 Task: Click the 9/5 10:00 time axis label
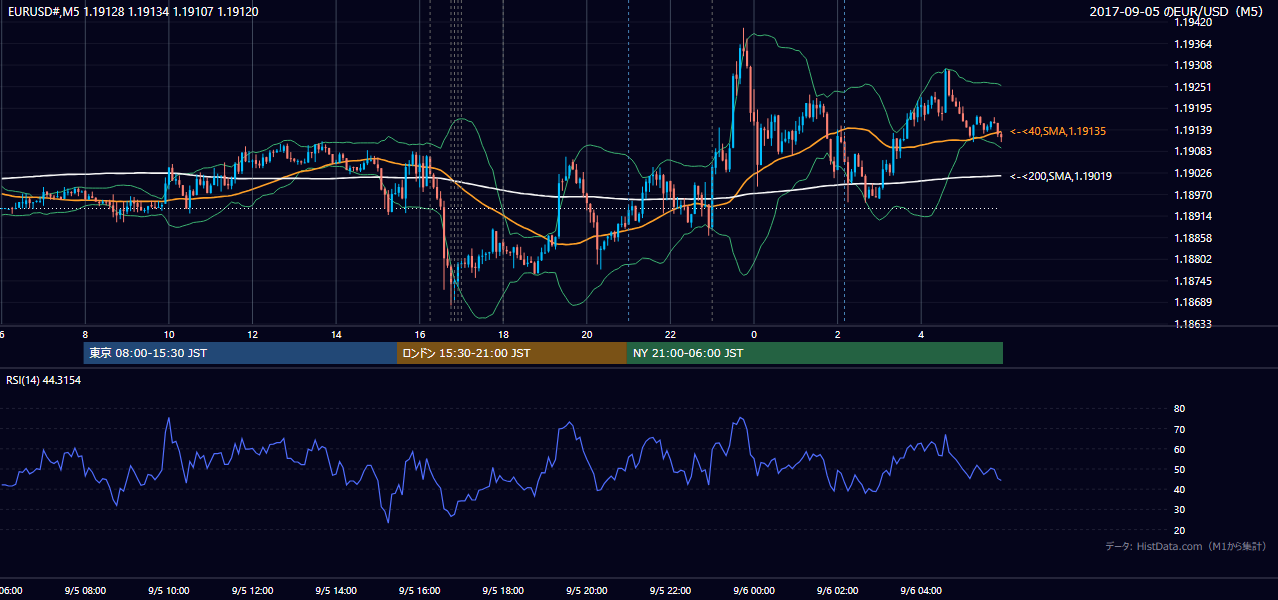(168, 591)
